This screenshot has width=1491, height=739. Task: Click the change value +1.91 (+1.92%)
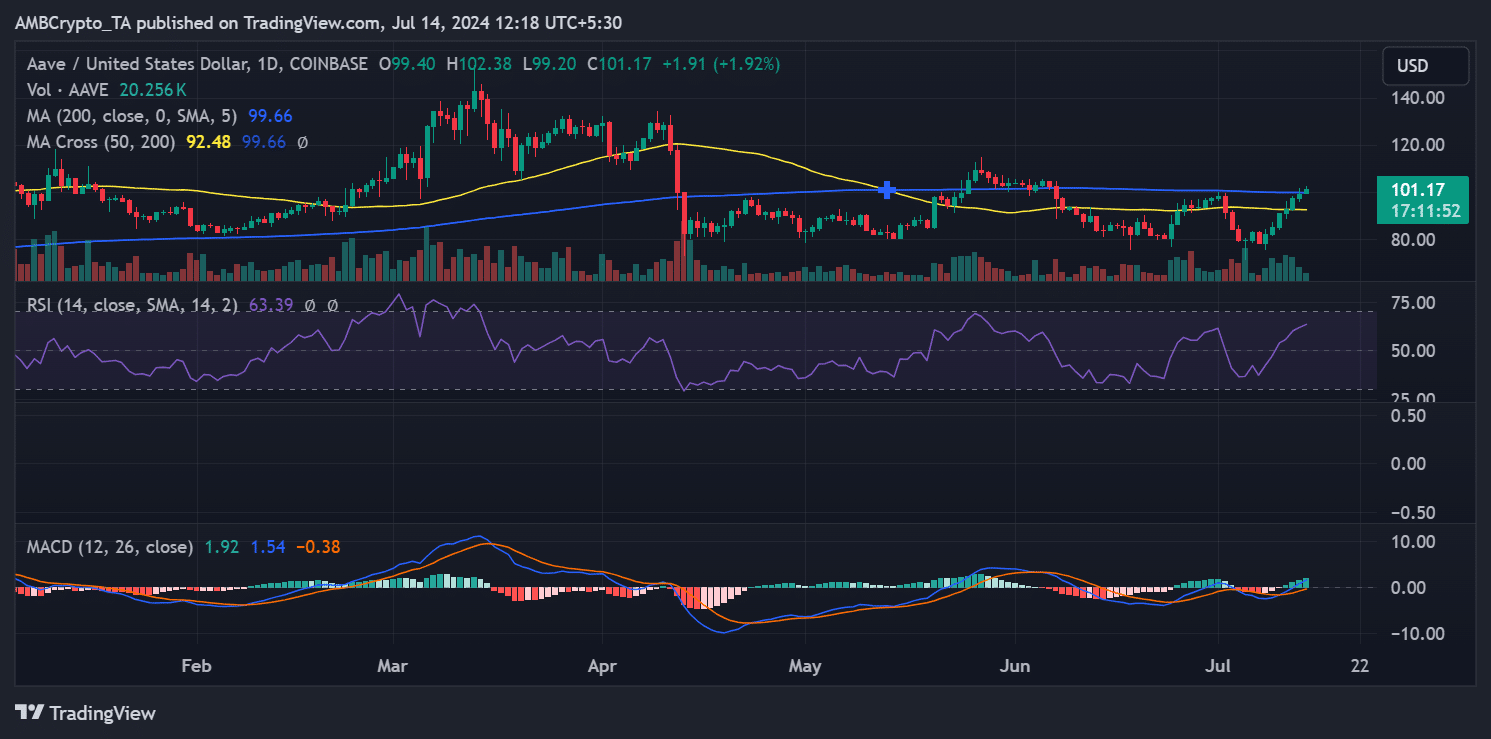point(720,64)
